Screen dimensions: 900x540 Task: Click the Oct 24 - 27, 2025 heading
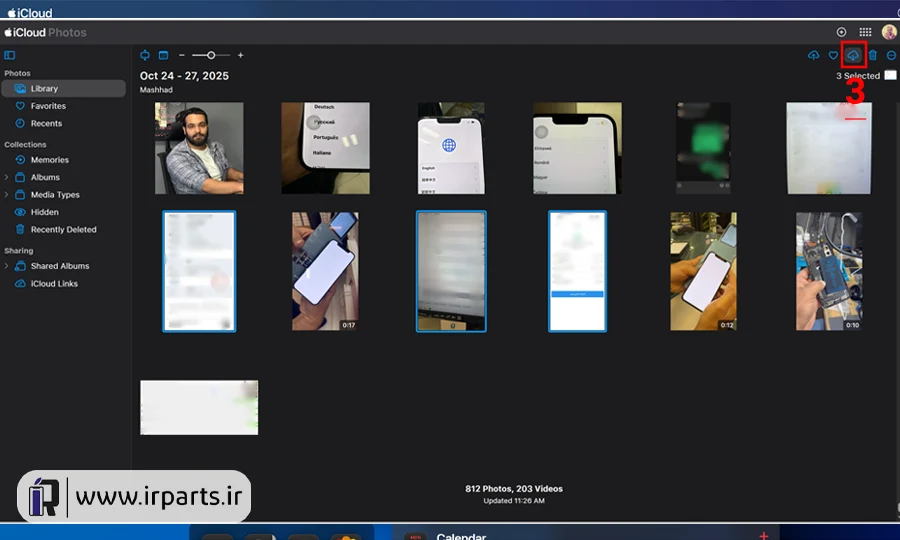pyautogui.click(x=184, y=76)
